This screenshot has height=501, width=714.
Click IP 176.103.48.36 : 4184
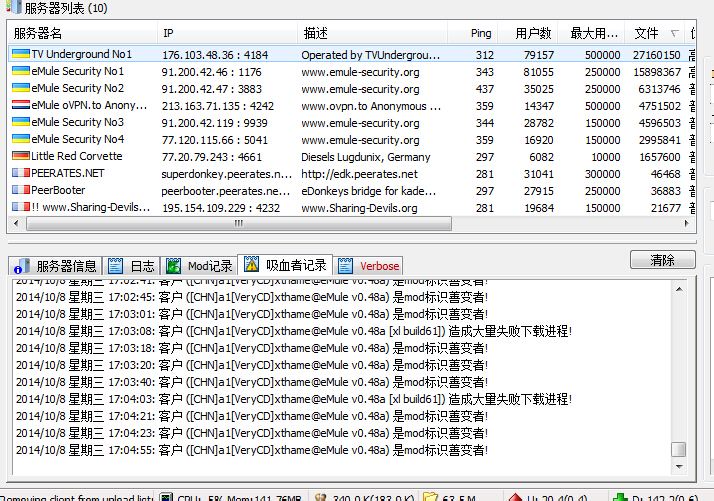pos(215,55)
